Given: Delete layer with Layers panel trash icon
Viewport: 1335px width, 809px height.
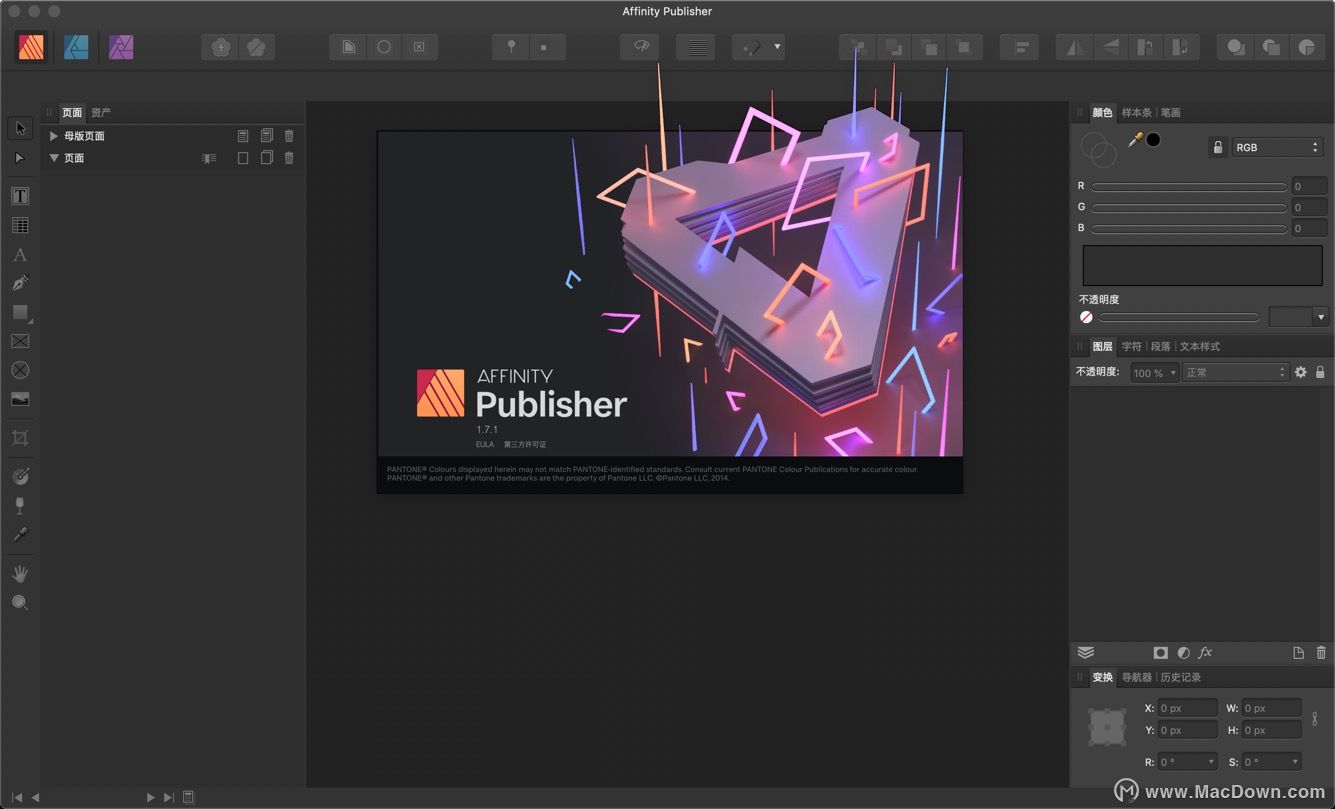Looking at the screenshot, I should pos(1321,652).
